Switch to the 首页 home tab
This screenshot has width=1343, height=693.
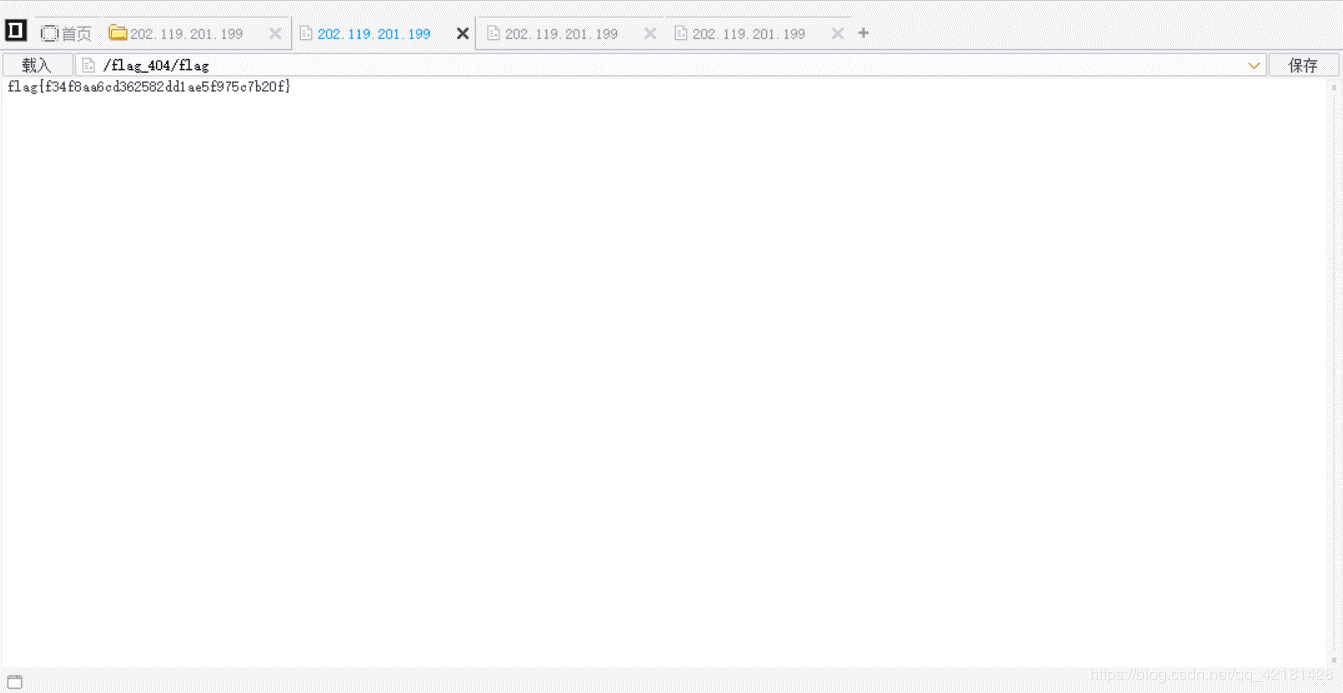[66, 33]
